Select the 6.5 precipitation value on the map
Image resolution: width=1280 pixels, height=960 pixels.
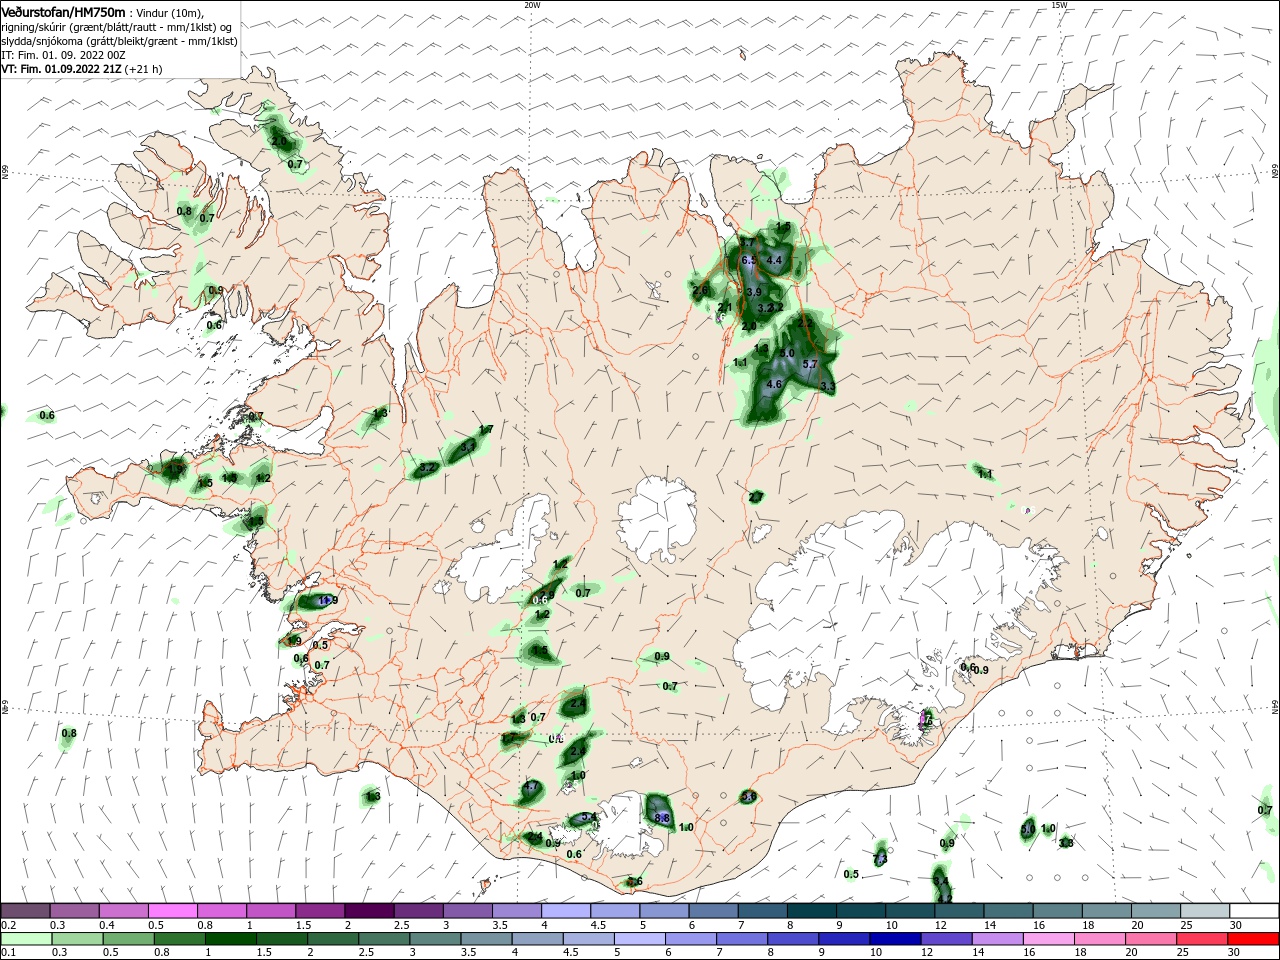[750, 260]
